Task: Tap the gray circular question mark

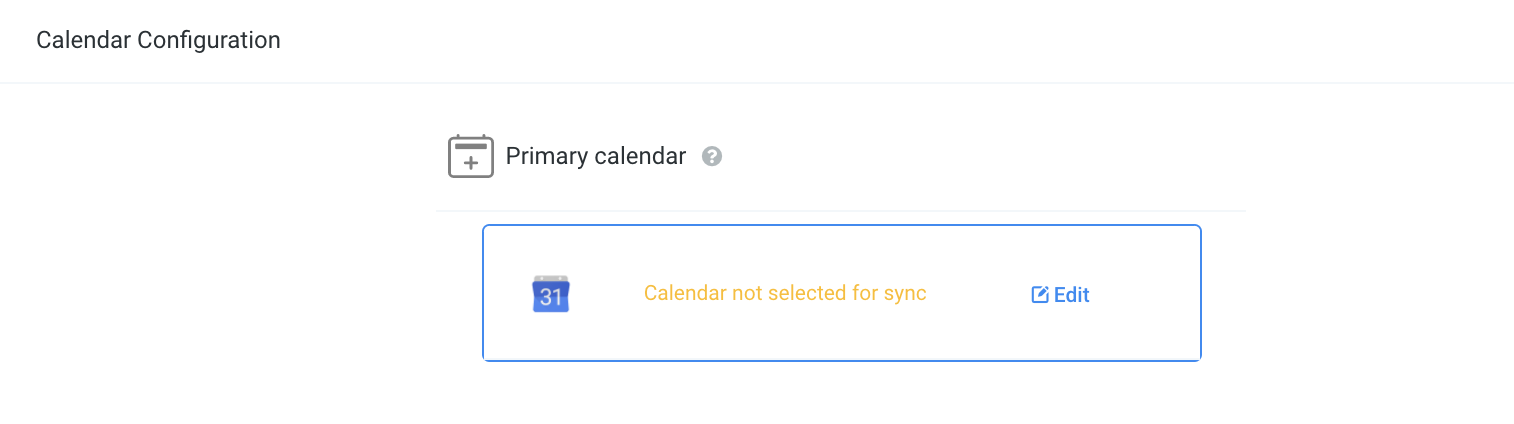Action: (712, 157)
